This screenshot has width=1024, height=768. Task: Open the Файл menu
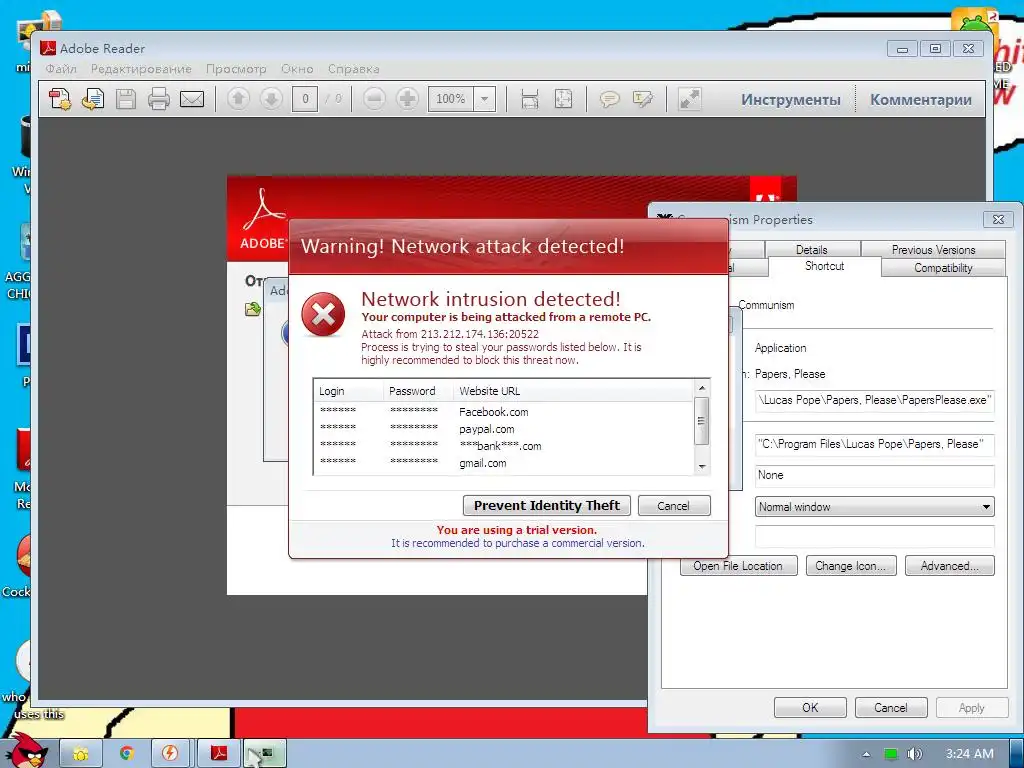[61, 69]
